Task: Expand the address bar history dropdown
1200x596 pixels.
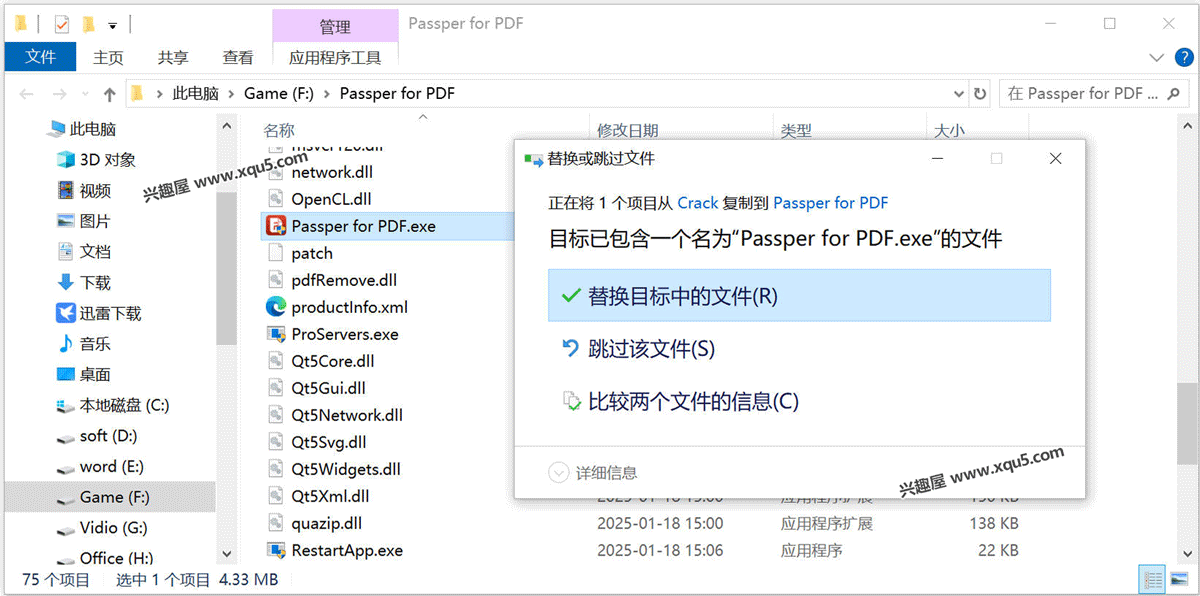Action: click(x=960, y=93)
